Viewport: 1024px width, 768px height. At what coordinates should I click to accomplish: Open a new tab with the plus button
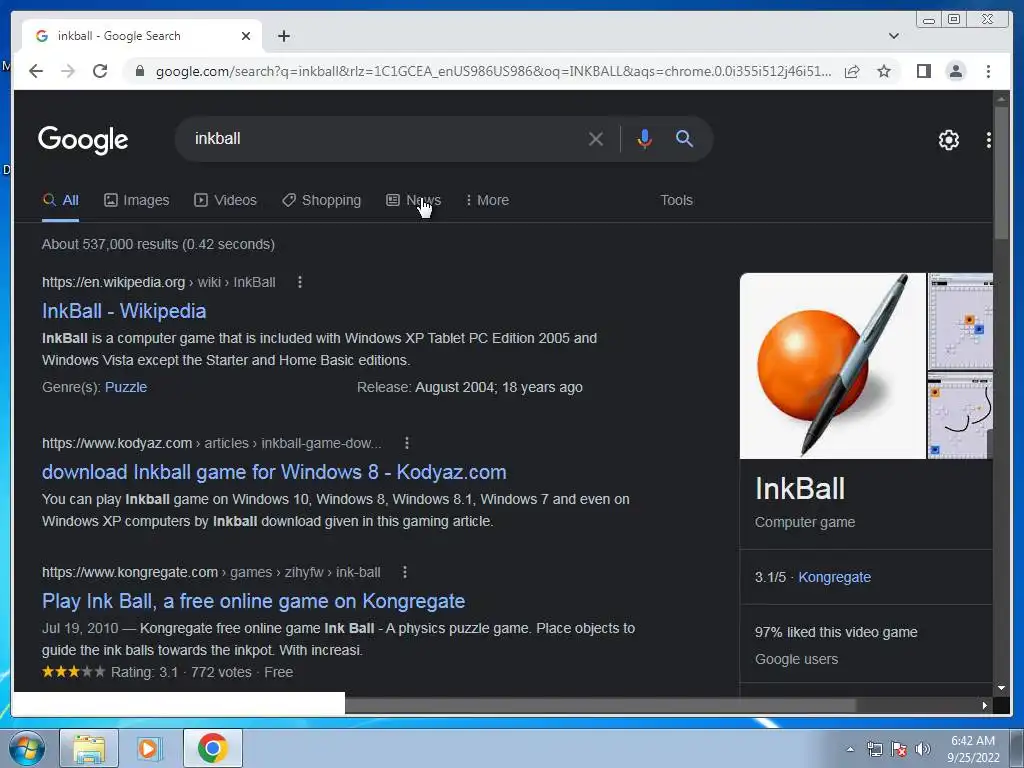point(283,36)
